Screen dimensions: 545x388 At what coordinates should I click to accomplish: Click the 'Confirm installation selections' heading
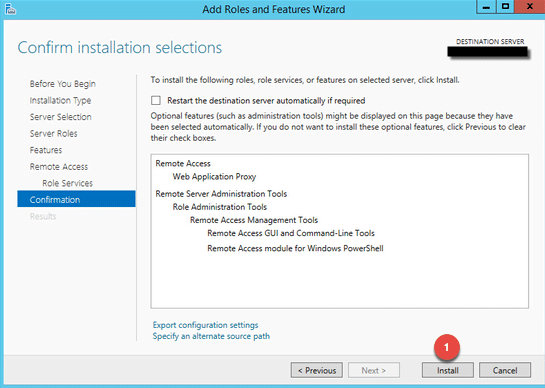coord(120,48)
